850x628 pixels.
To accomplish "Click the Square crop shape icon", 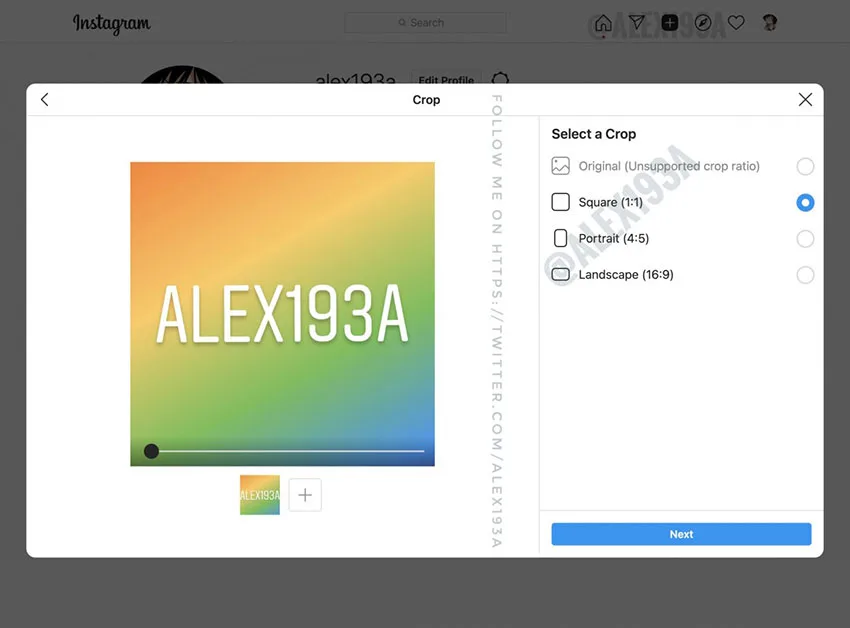I will point(561,202).
